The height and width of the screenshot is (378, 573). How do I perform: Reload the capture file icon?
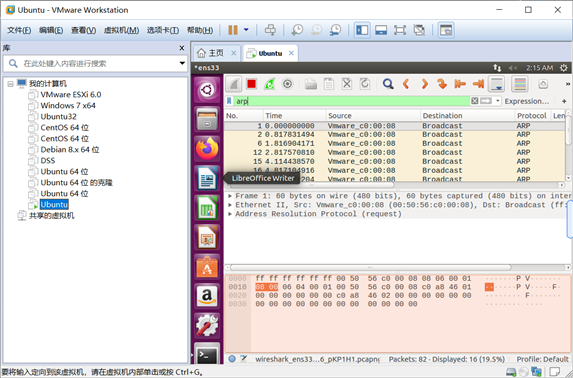point(365,84)
